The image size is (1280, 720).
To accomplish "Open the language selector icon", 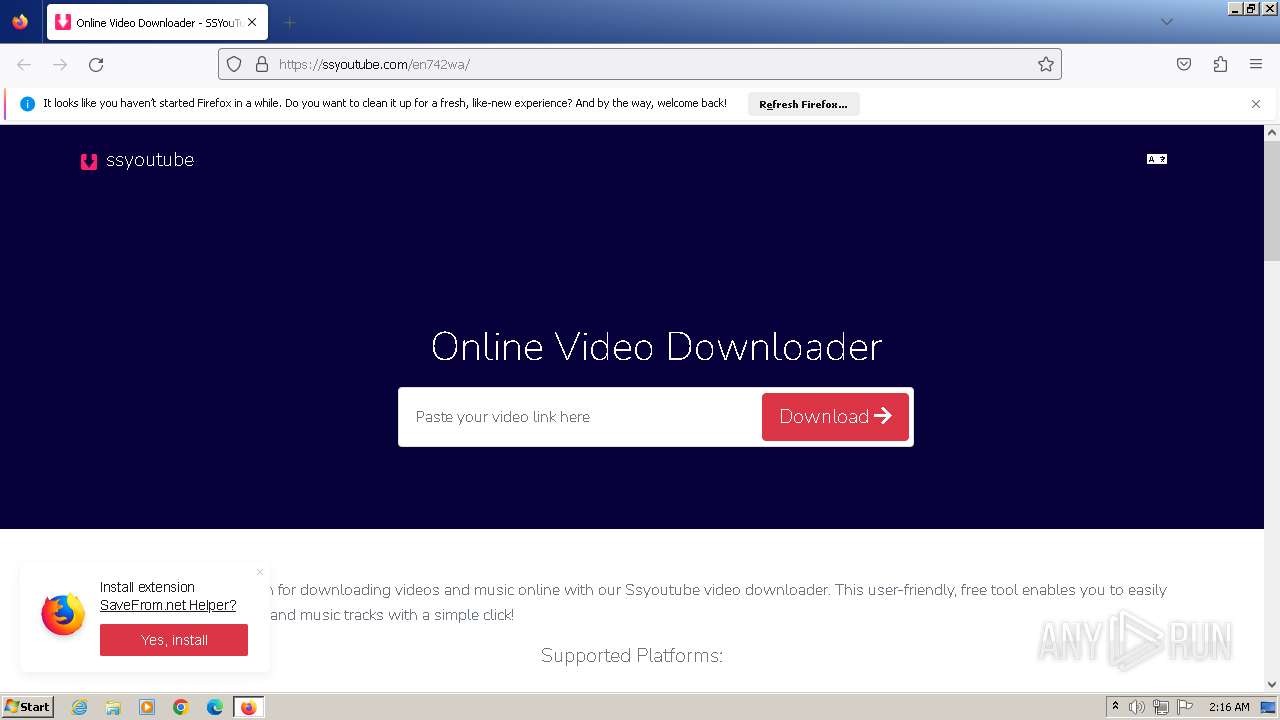I will (x=1157, y=159).
